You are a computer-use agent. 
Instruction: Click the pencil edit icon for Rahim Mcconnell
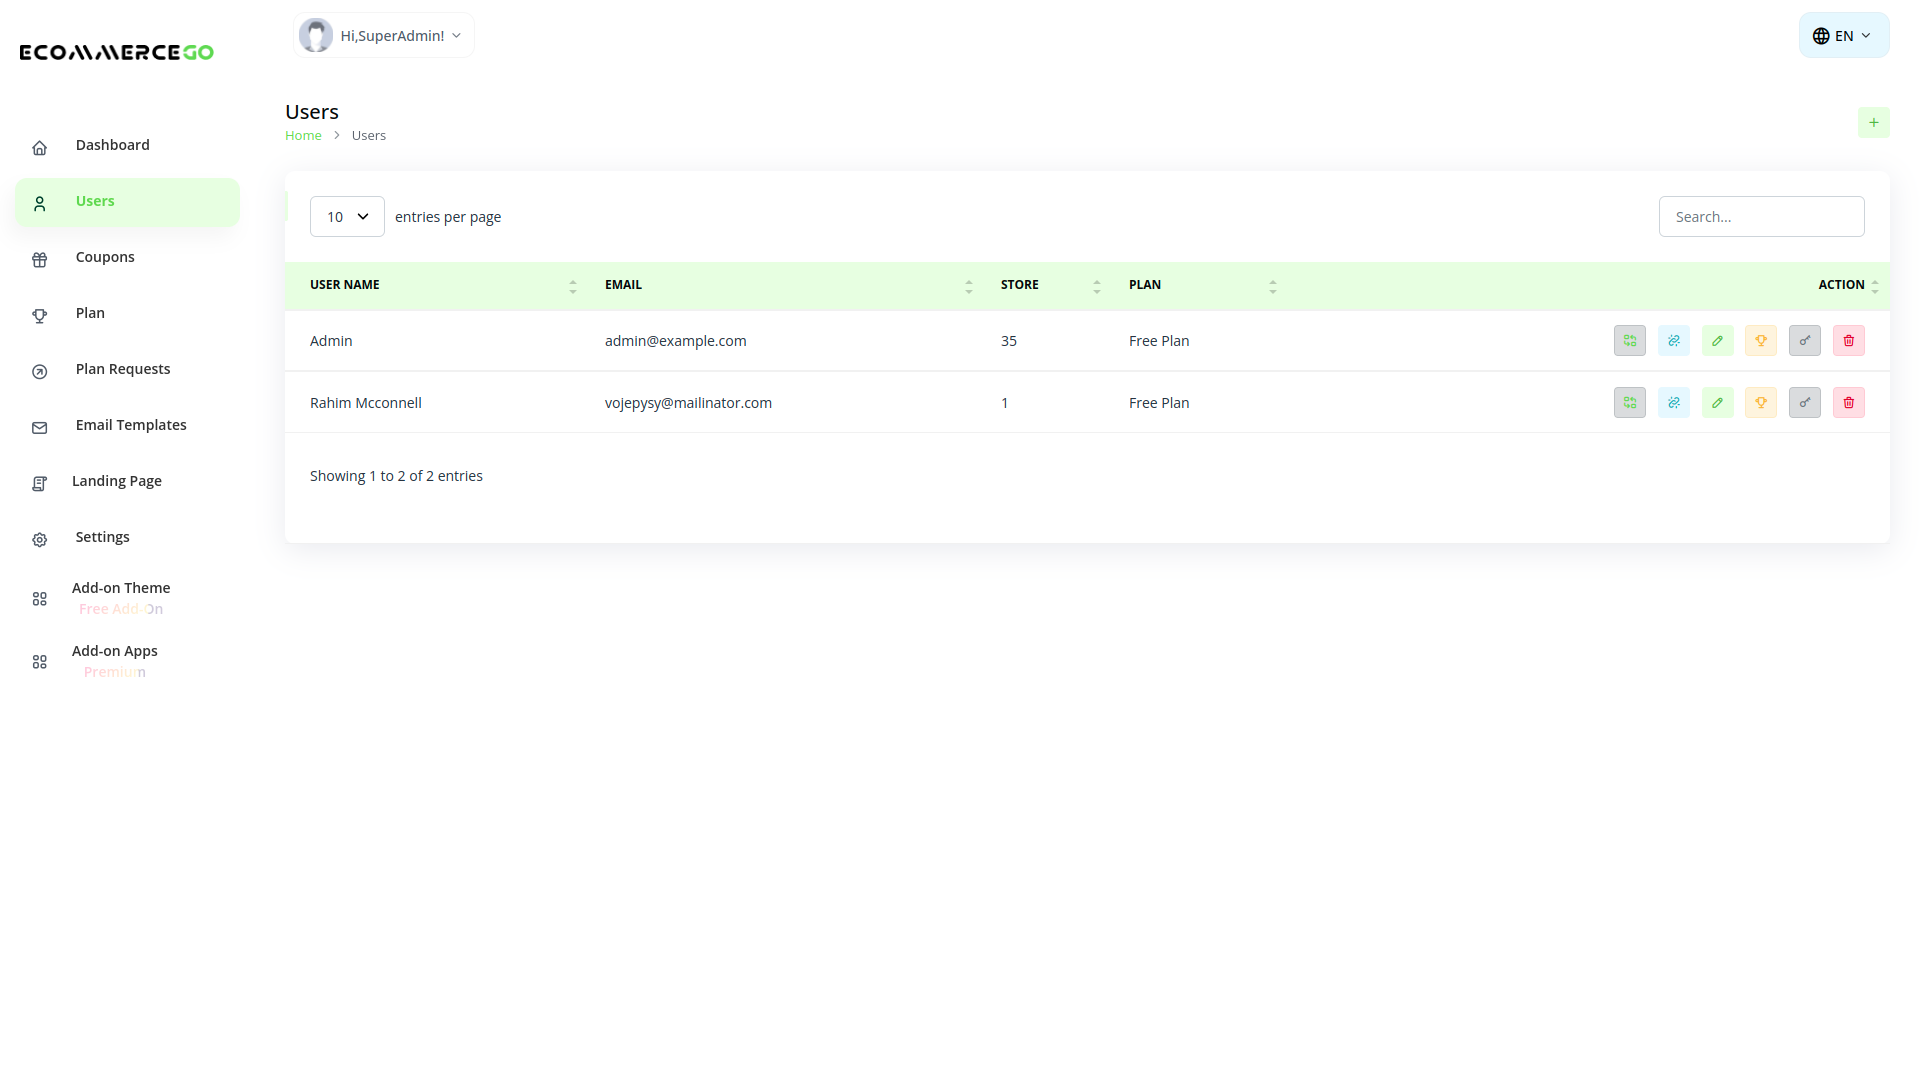(x=1717, y=403)
